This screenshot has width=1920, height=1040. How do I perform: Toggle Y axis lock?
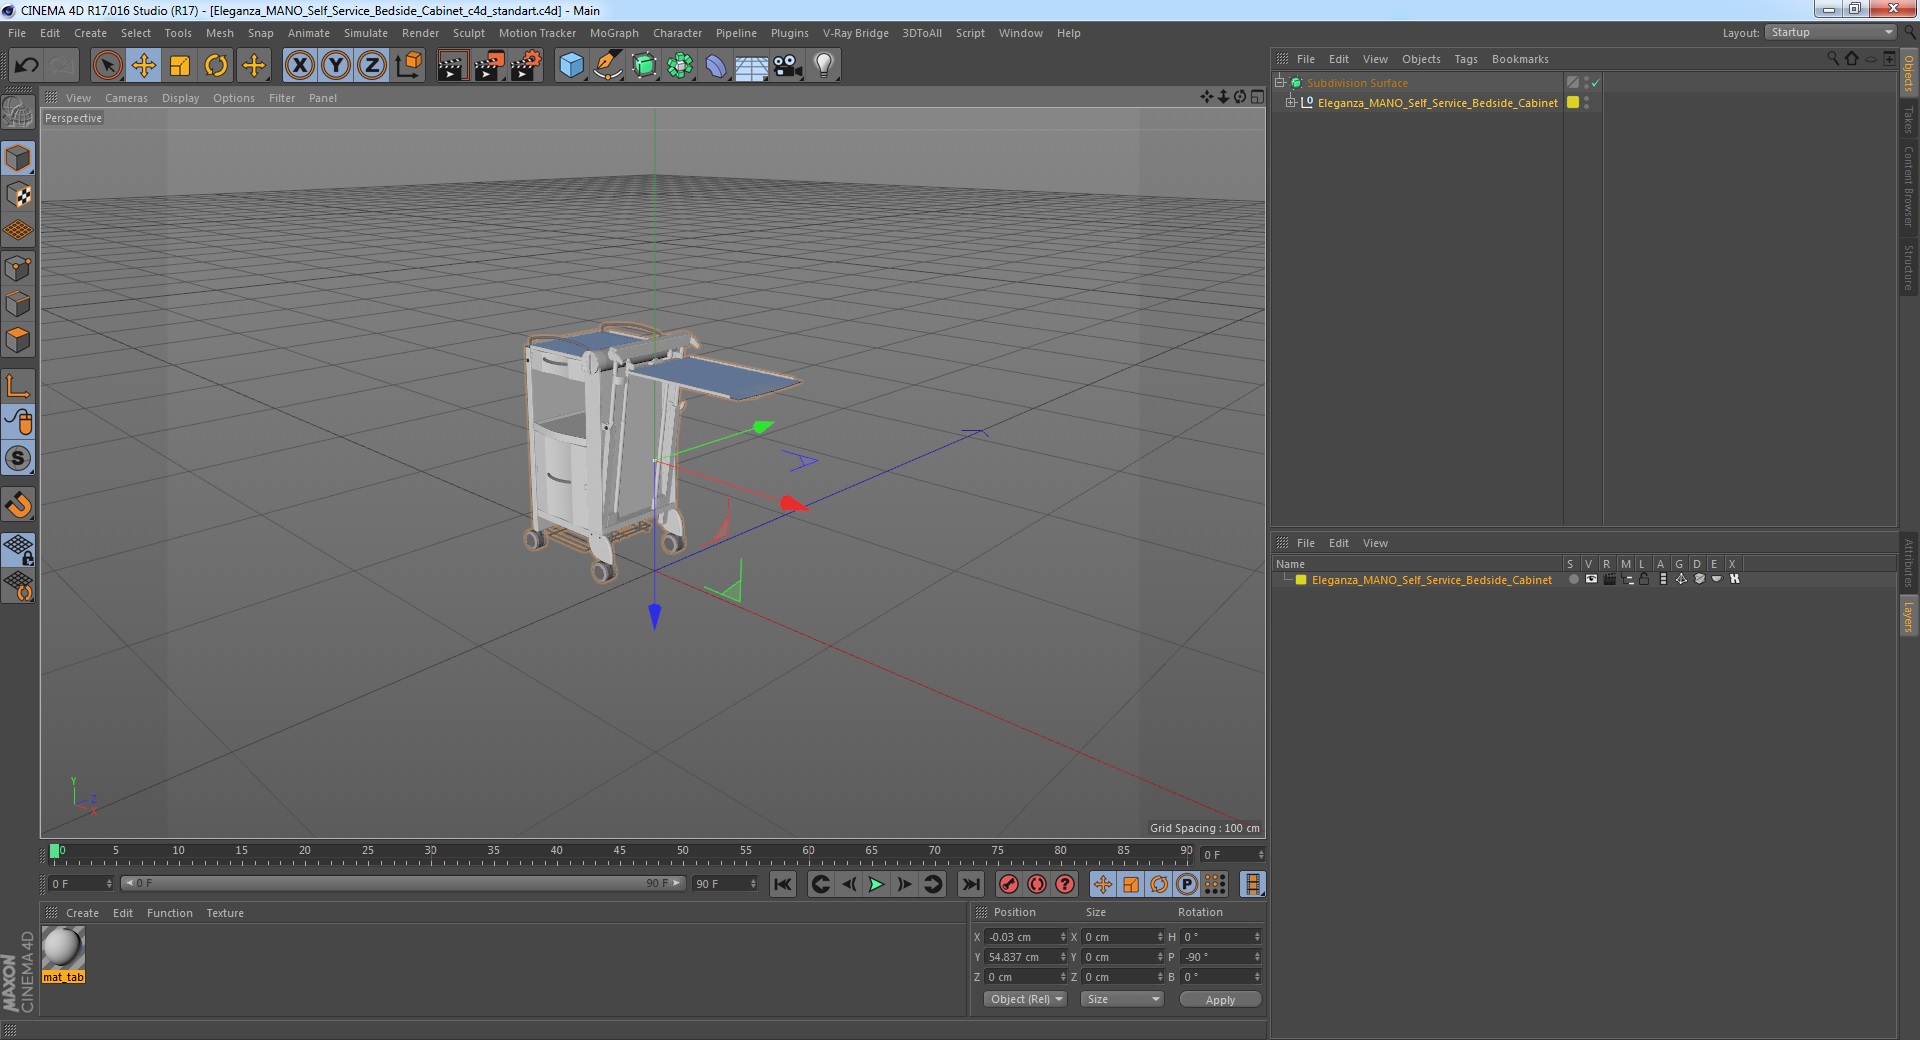[x=336, y=66]
